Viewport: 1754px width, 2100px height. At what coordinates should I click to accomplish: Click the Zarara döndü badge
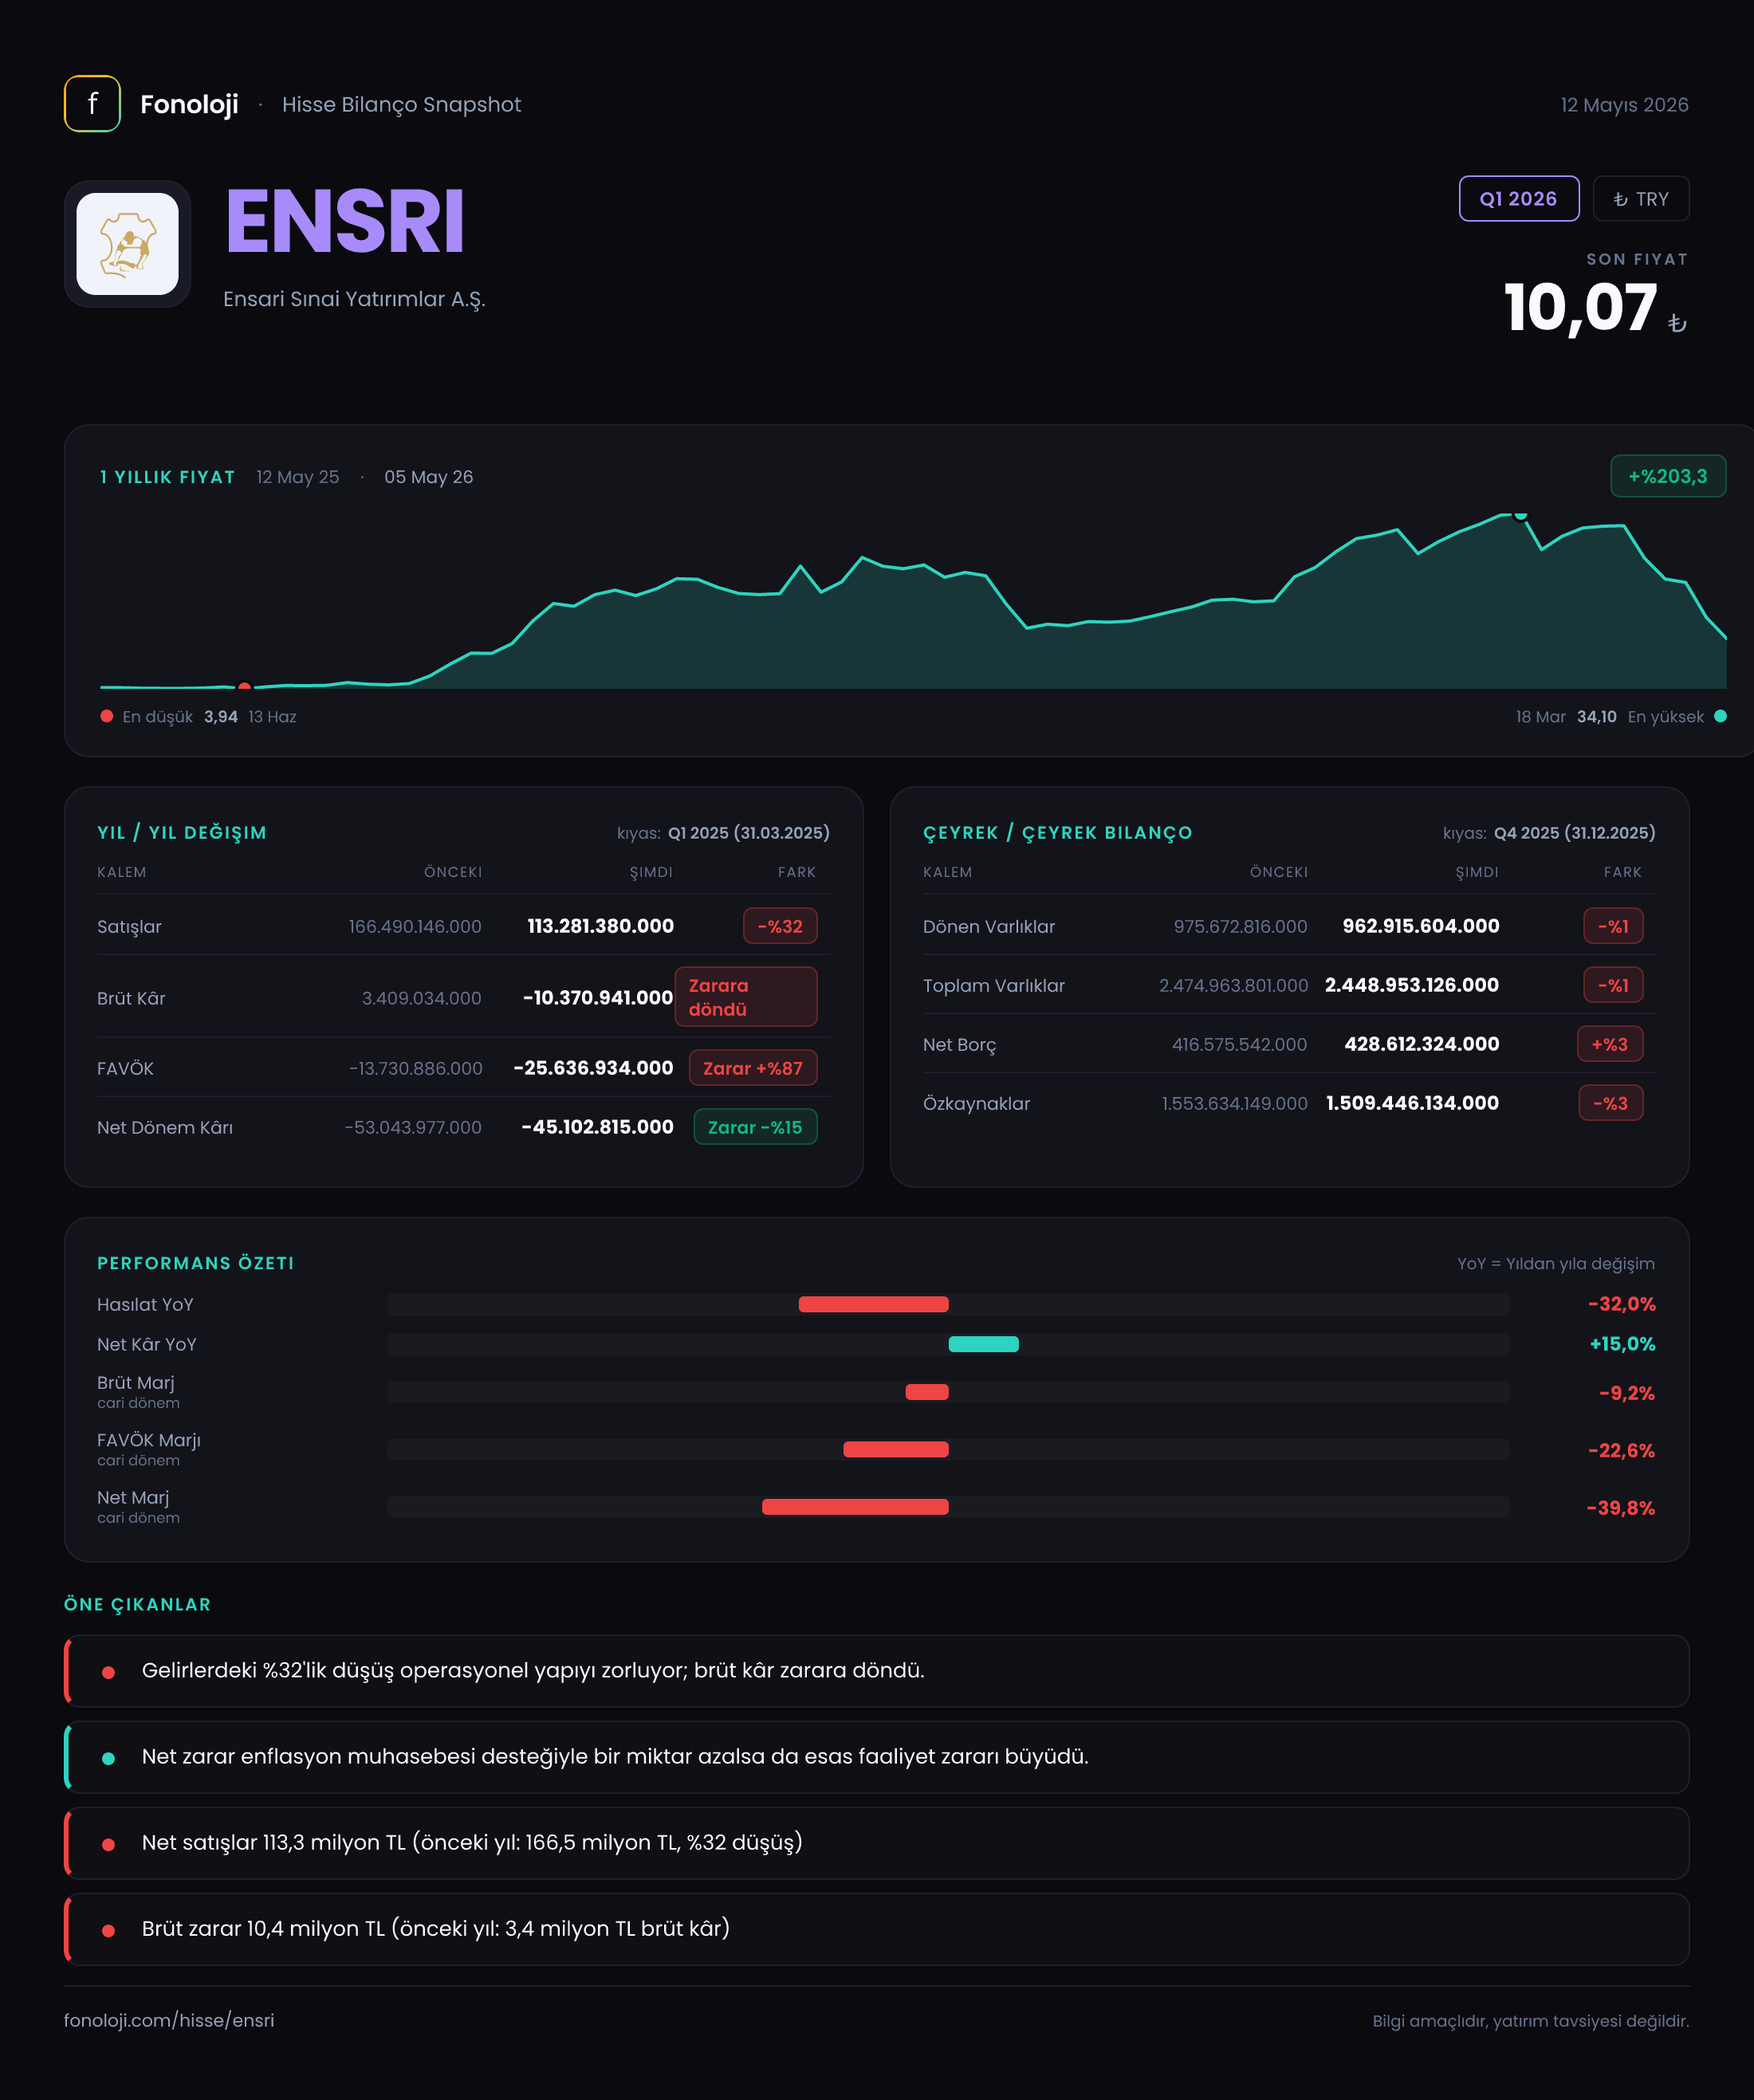click(x=746, y=997)
